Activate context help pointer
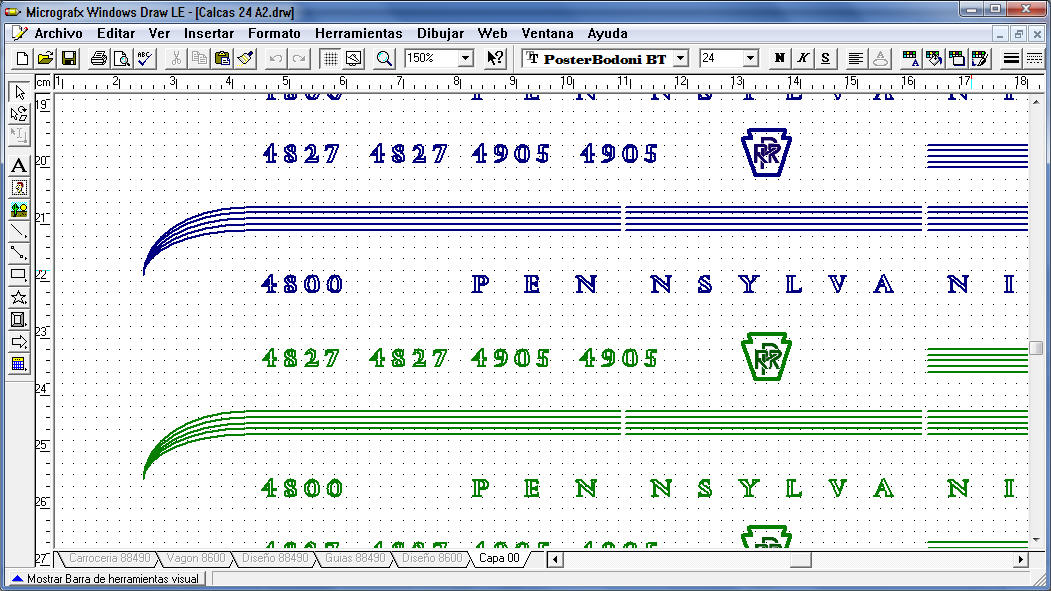The width and height of the screenshot is (1051, 591). (x=495, y=58)
